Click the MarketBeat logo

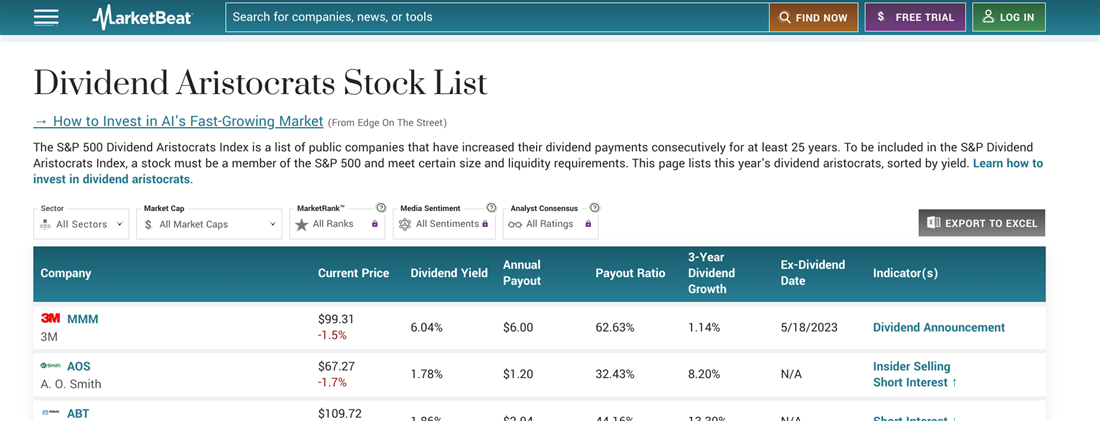[142, 17]
